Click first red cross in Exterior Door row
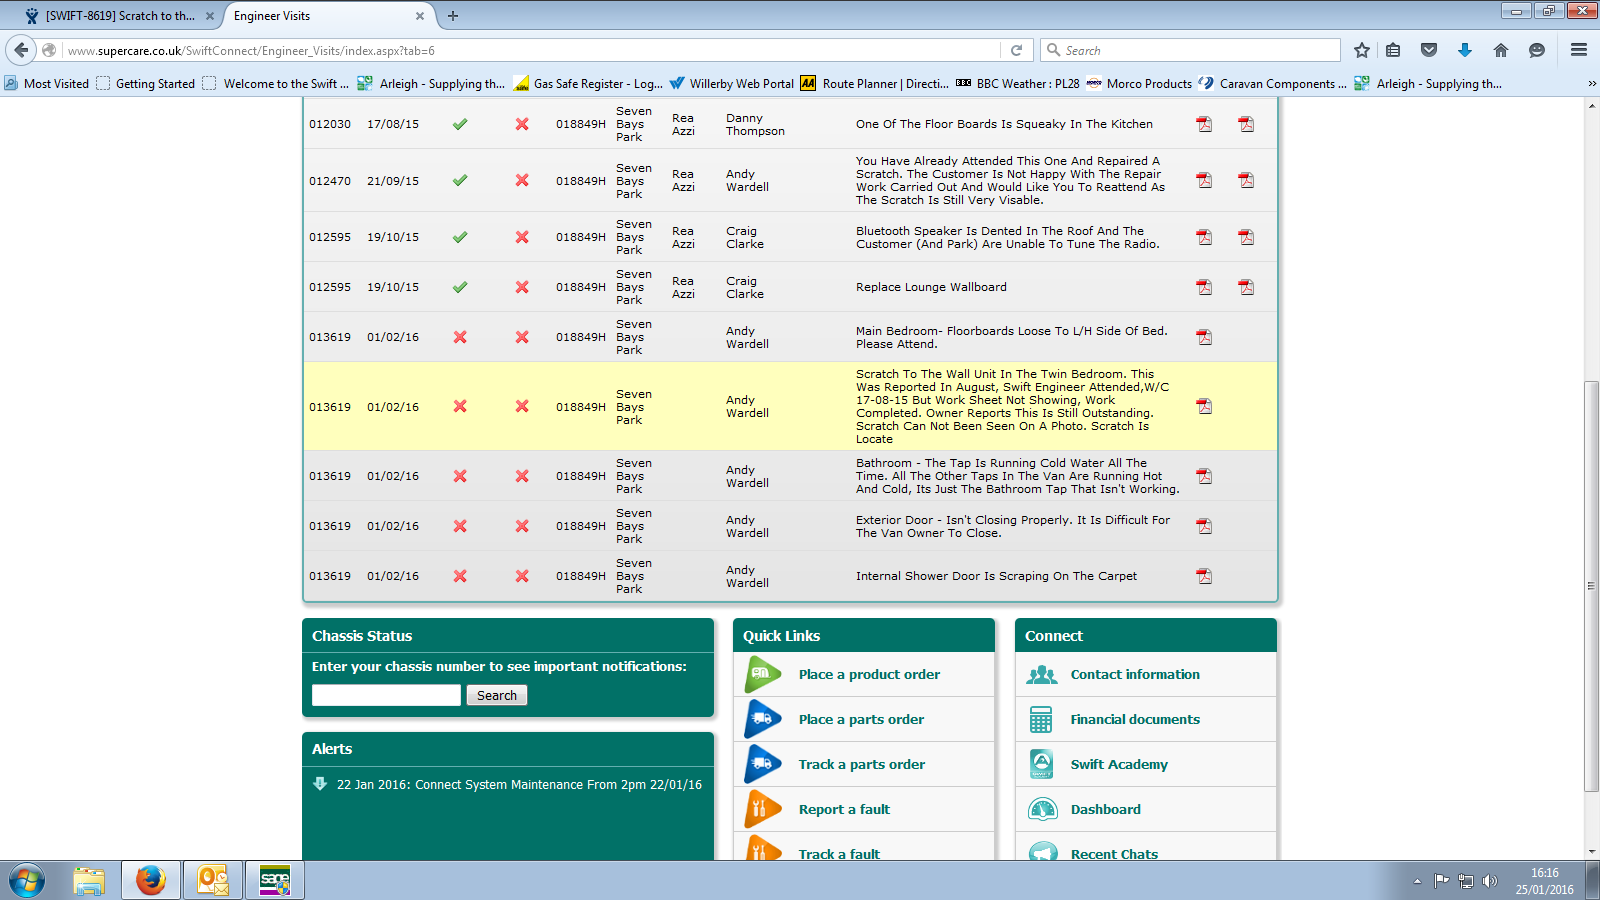 (460, 526)
